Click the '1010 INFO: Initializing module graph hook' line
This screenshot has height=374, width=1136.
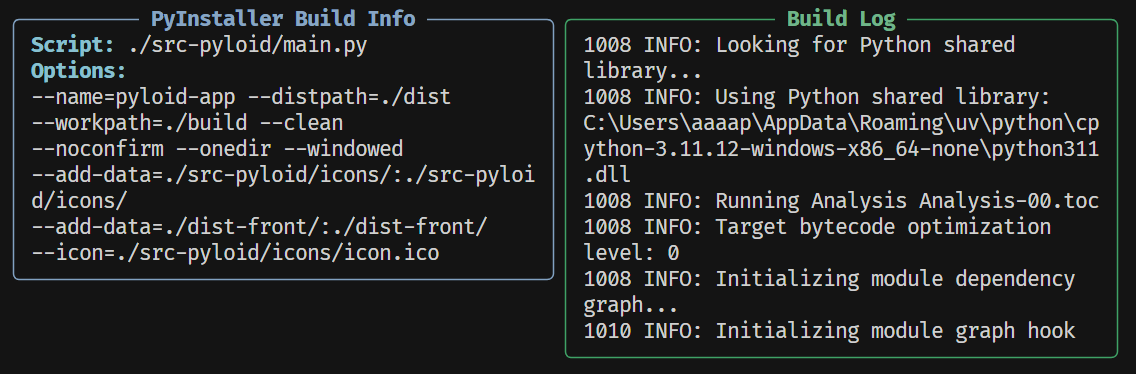pyautogui.click(x=830, y=331)
